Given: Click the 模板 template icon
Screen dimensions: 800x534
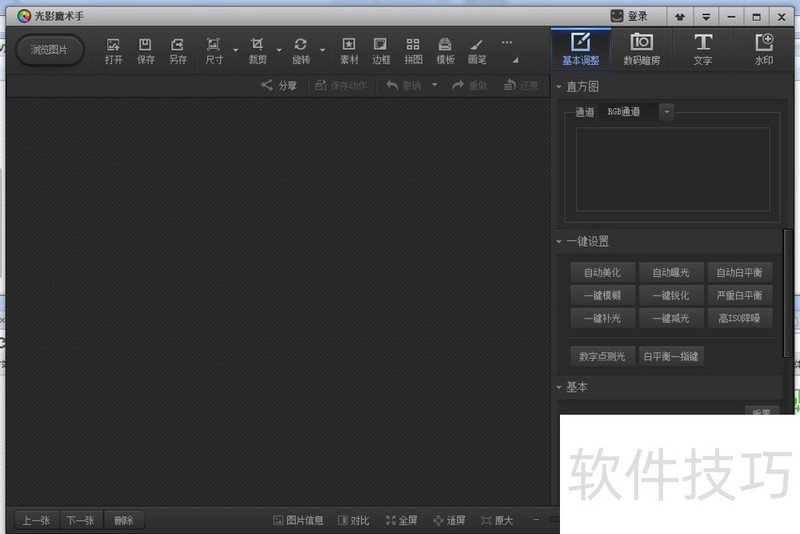Looking at the screenshot, I should coord(445,50).
